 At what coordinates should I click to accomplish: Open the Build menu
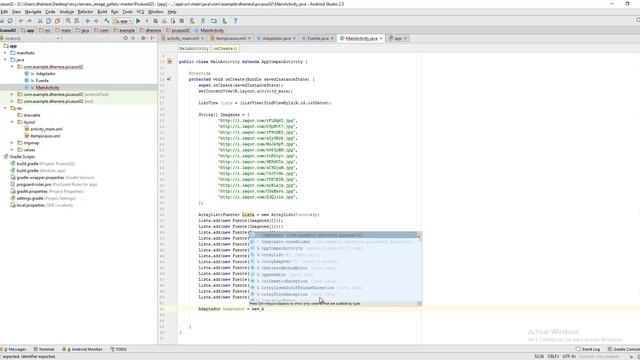pos(102,12)
